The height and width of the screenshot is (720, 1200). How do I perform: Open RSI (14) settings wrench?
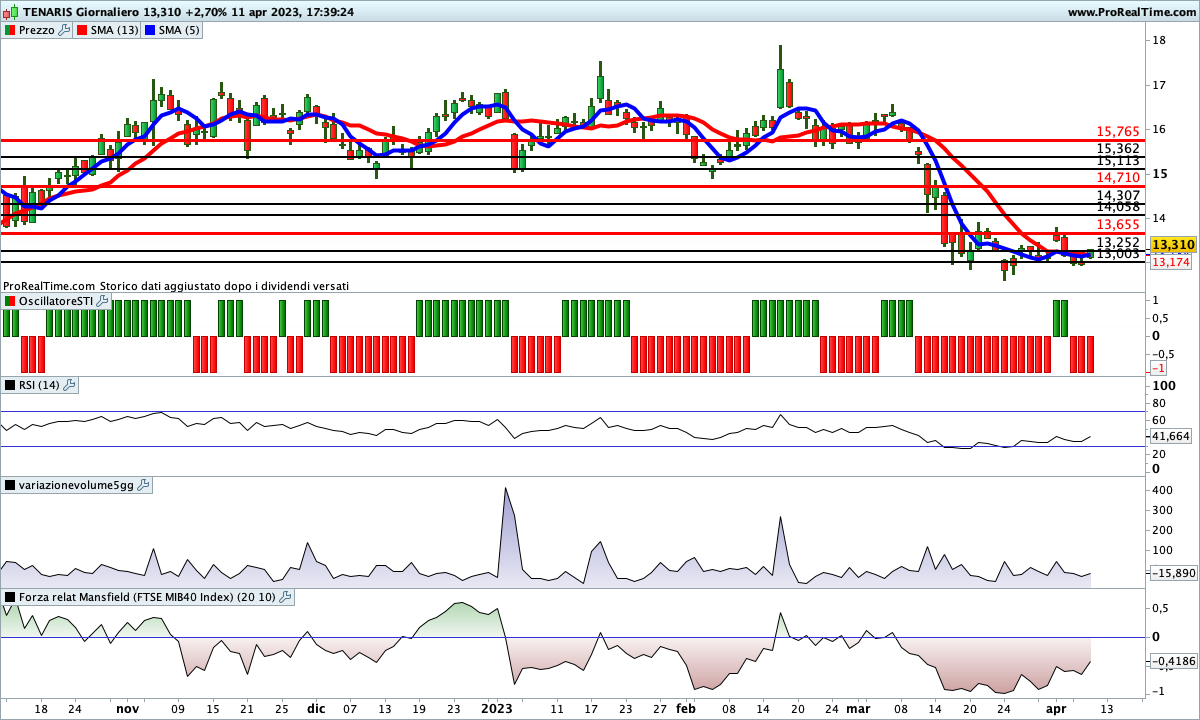tap(70, 384)
